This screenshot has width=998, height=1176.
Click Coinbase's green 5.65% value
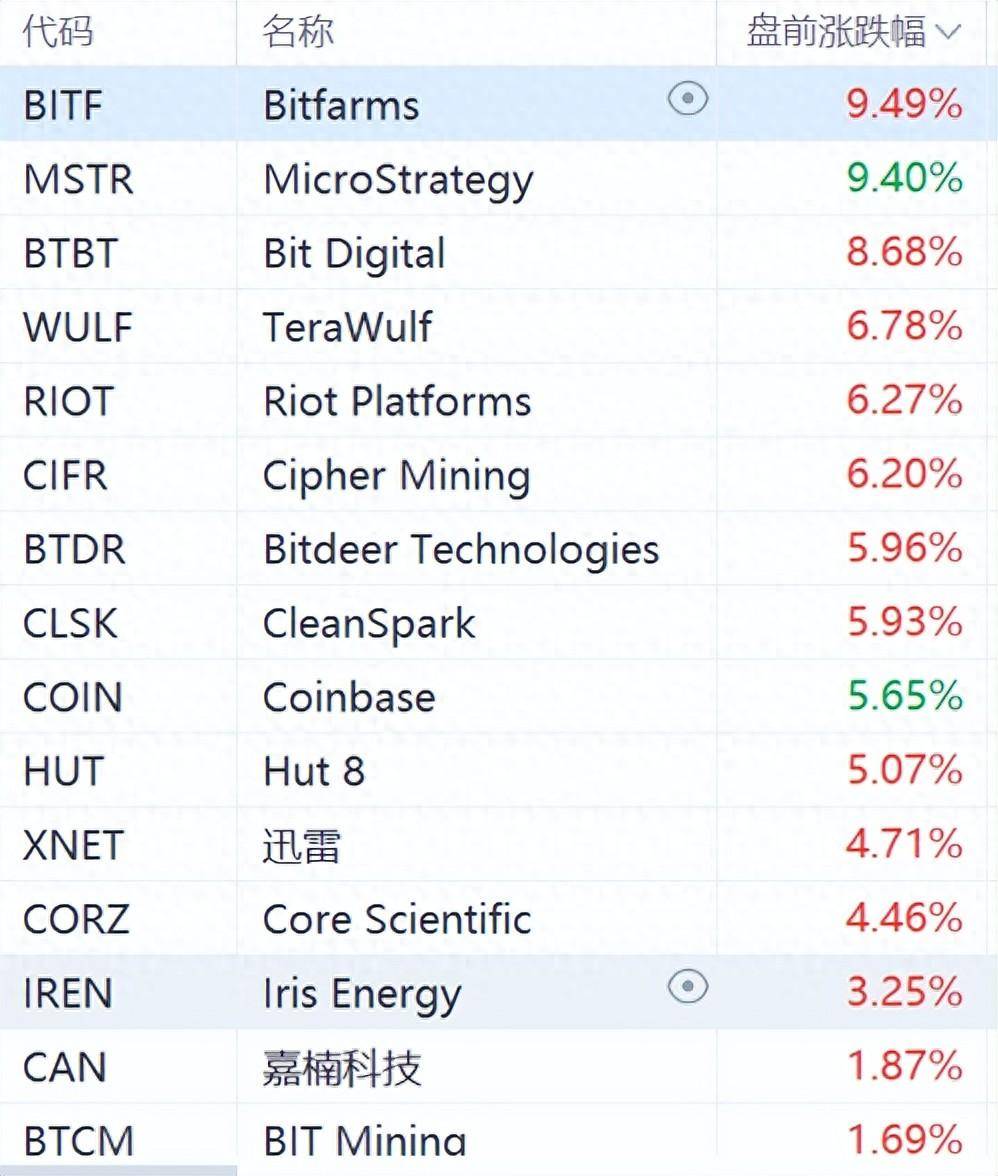[x=905, y=695]
